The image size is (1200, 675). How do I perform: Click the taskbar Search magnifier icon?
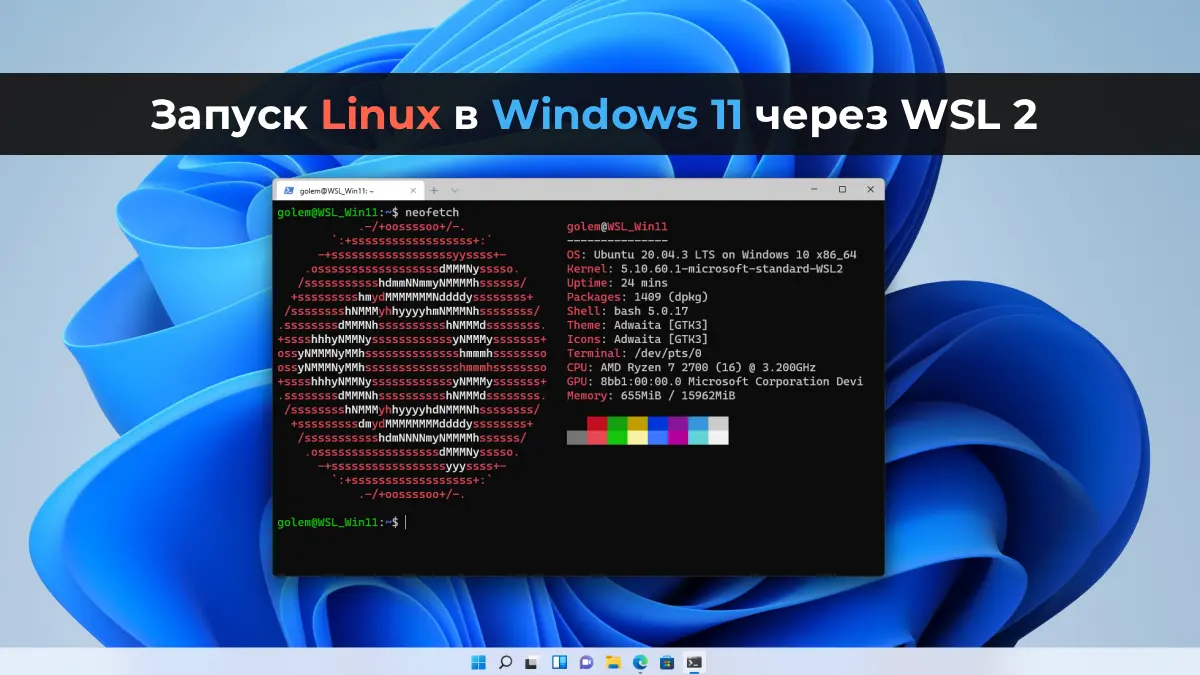pos(505,662)
